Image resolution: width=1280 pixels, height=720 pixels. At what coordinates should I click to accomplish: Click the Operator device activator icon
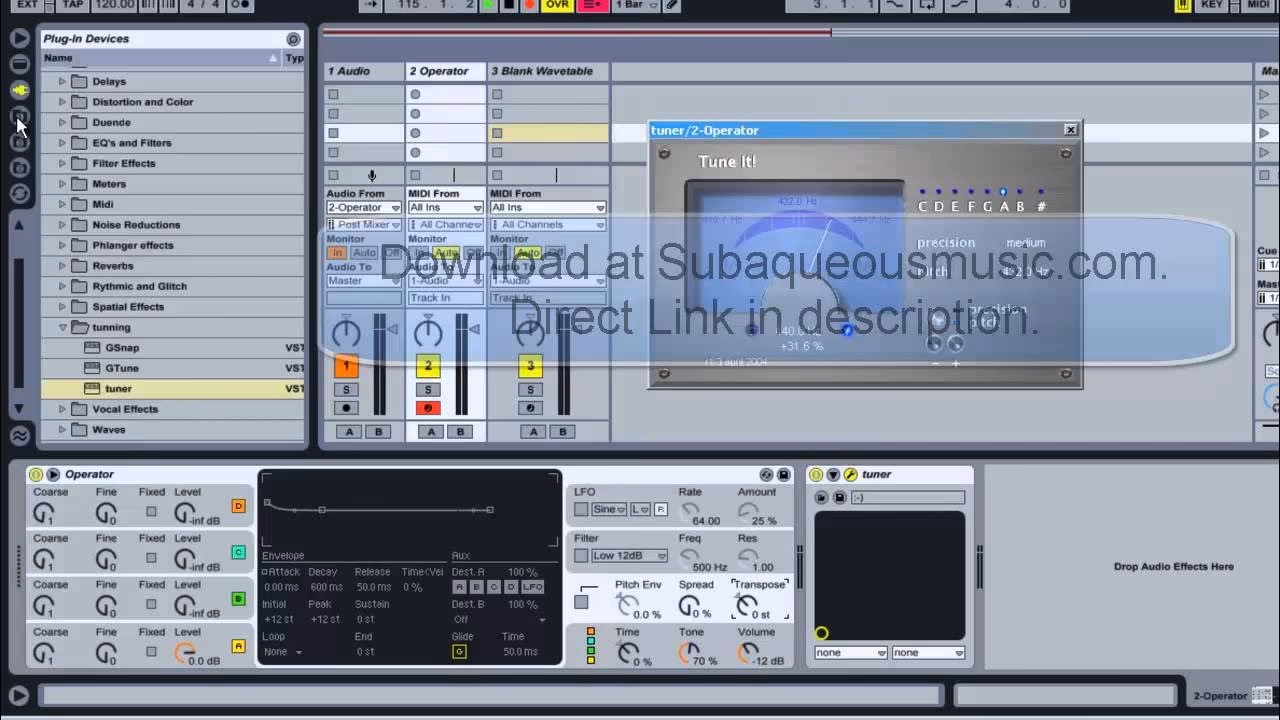(36, 474)
